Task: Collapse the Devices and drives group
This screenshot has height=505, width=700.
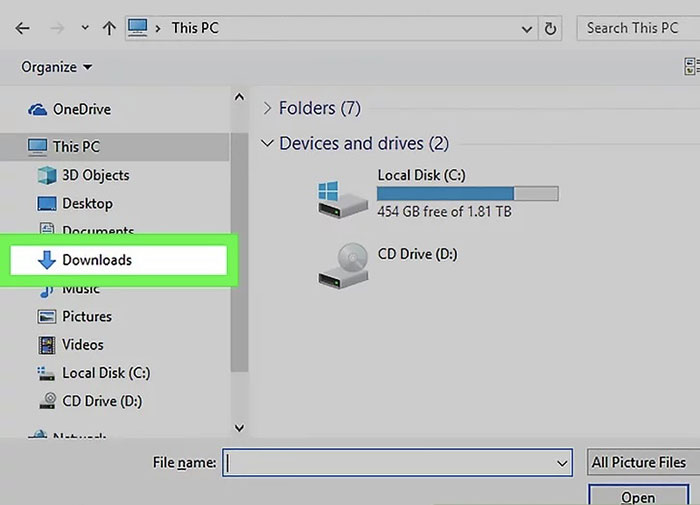Action: (267, 143)
